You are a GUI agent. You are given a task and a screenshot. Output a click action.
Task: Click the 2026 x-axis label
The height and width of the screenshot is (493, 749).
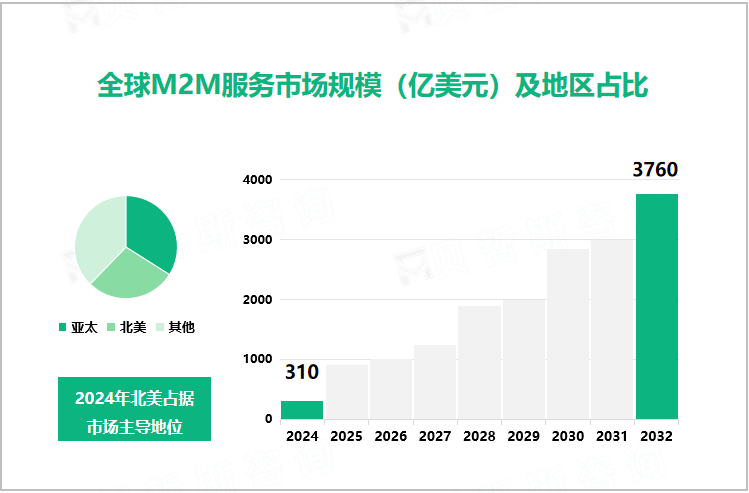391,436
